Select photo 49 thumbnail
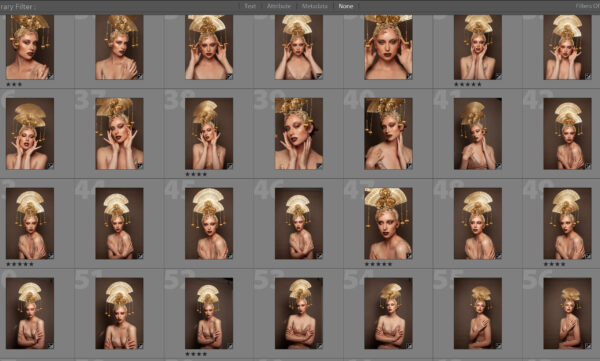 pos(567,224)
